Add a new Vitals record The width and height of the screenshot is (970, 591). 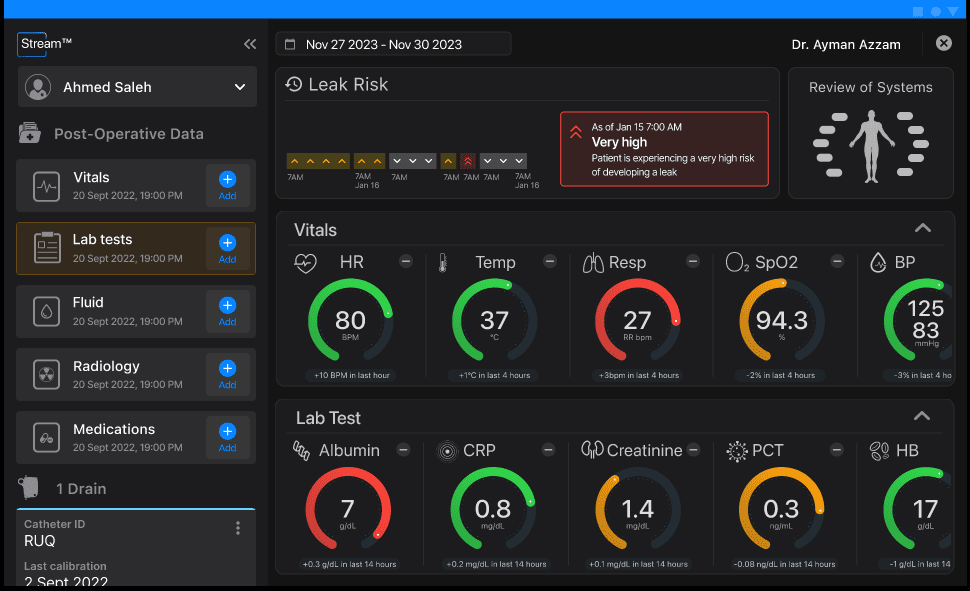tap(228, 186)
